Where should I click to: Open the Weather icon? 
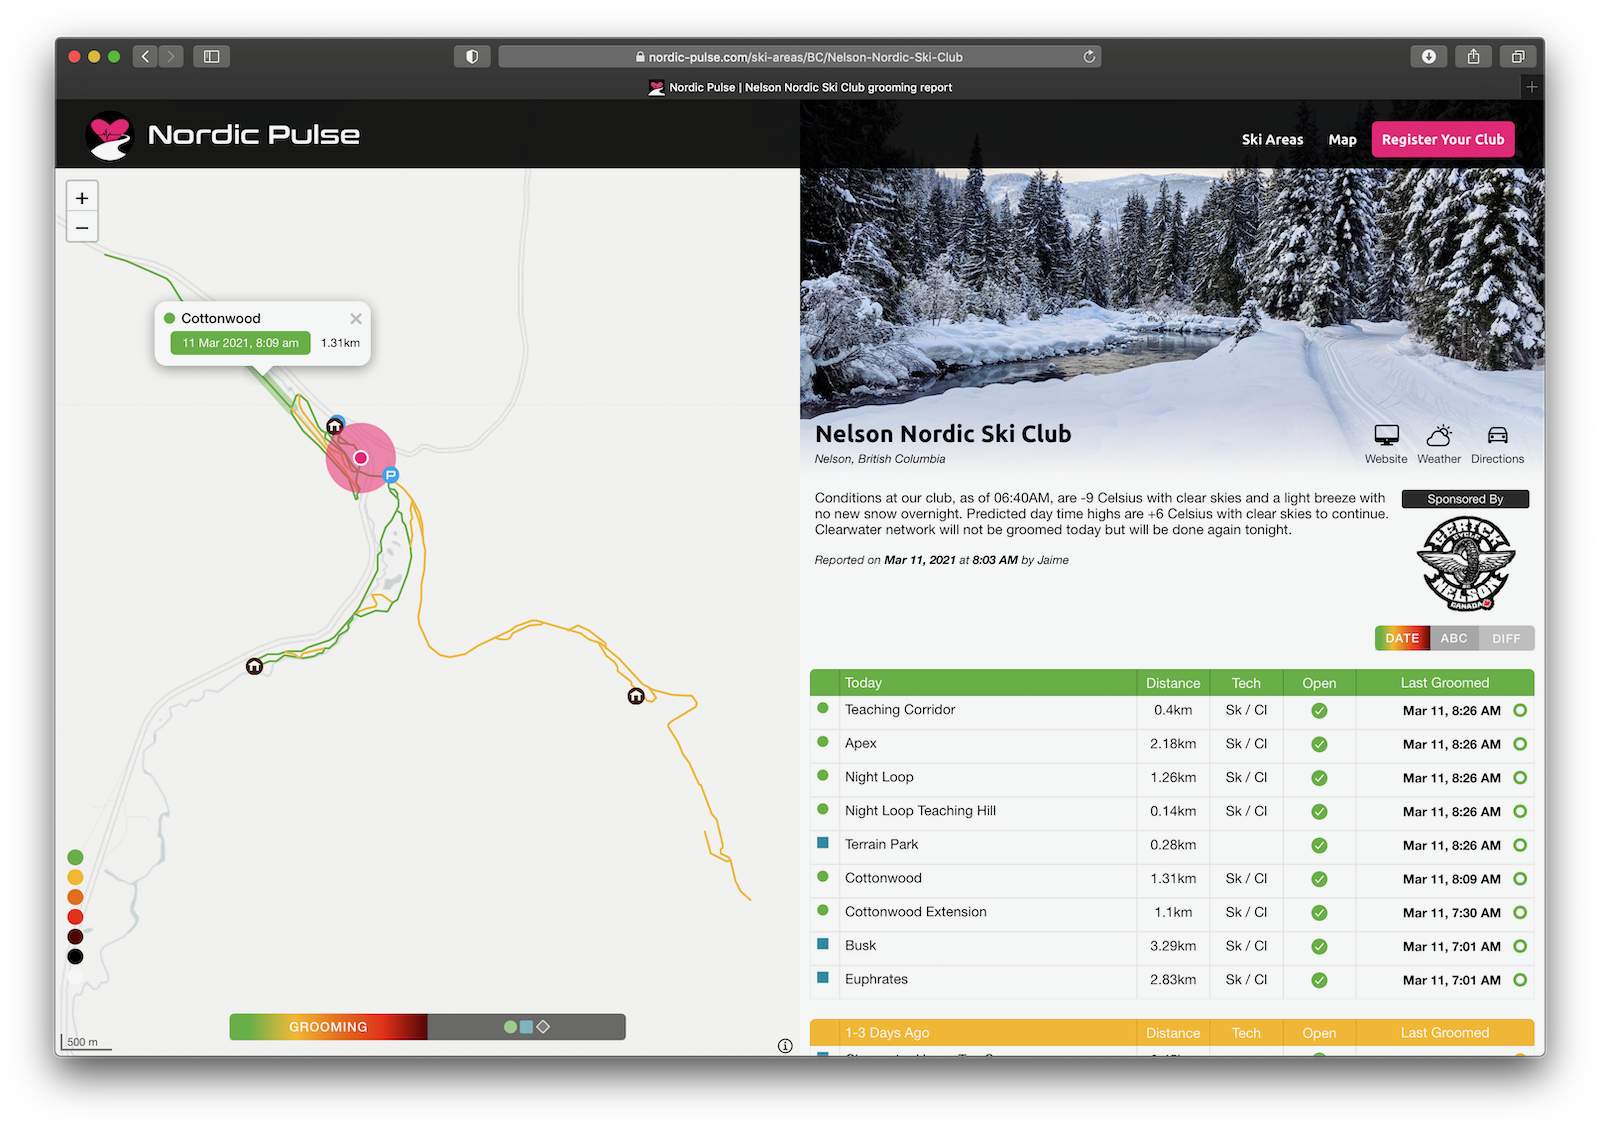(x=1439, y=444)
